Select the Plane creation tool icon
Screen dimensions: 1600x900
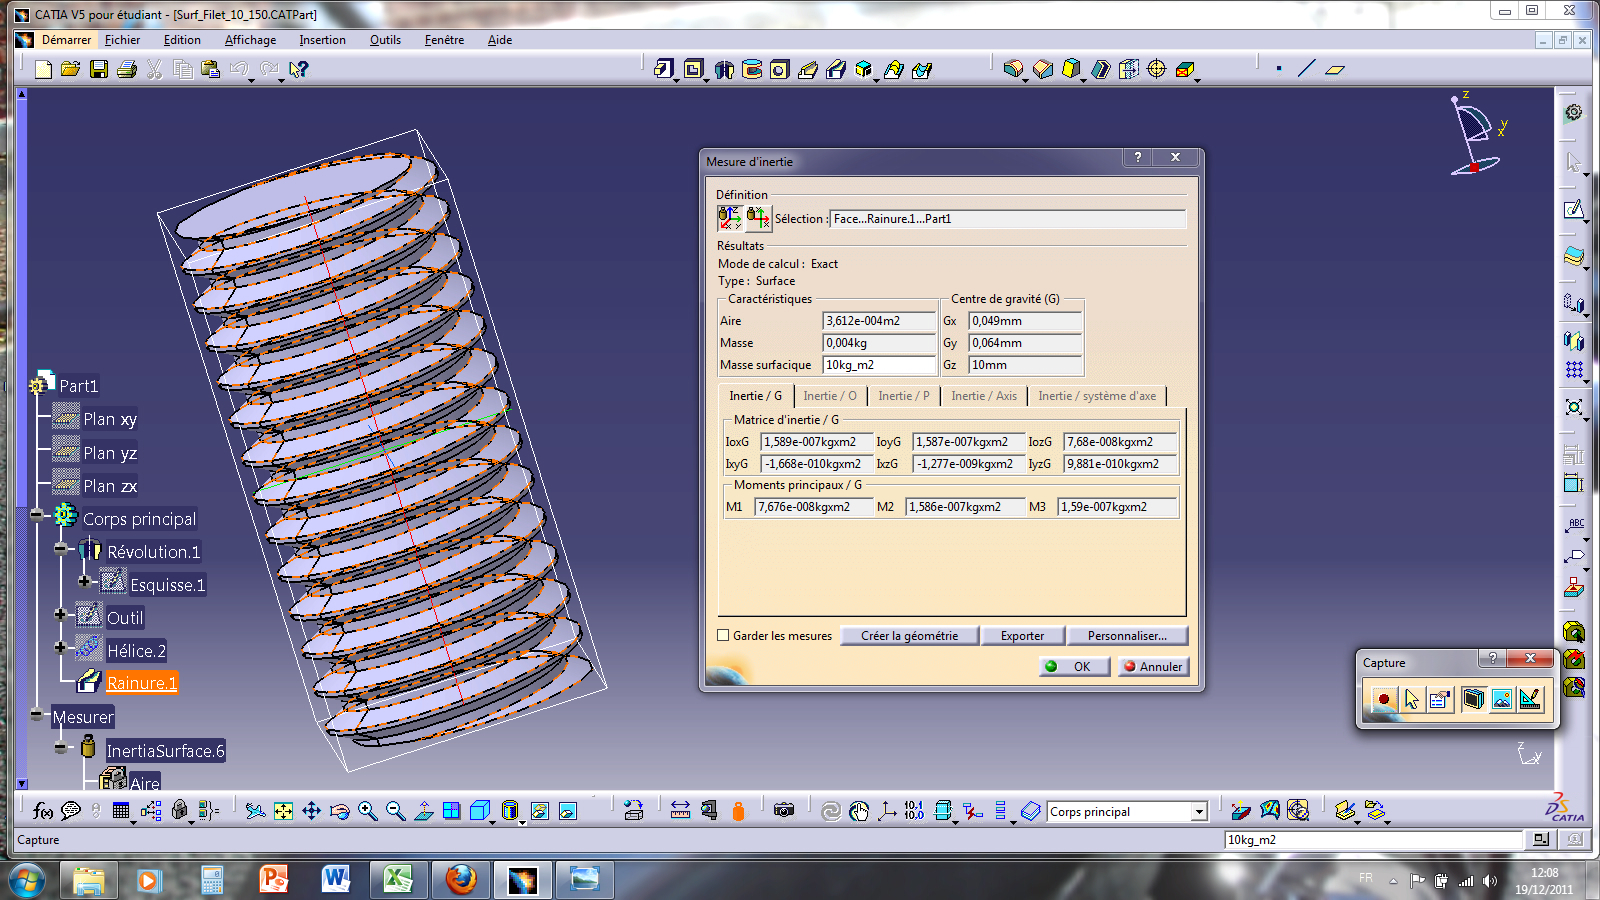point(1335,69)
